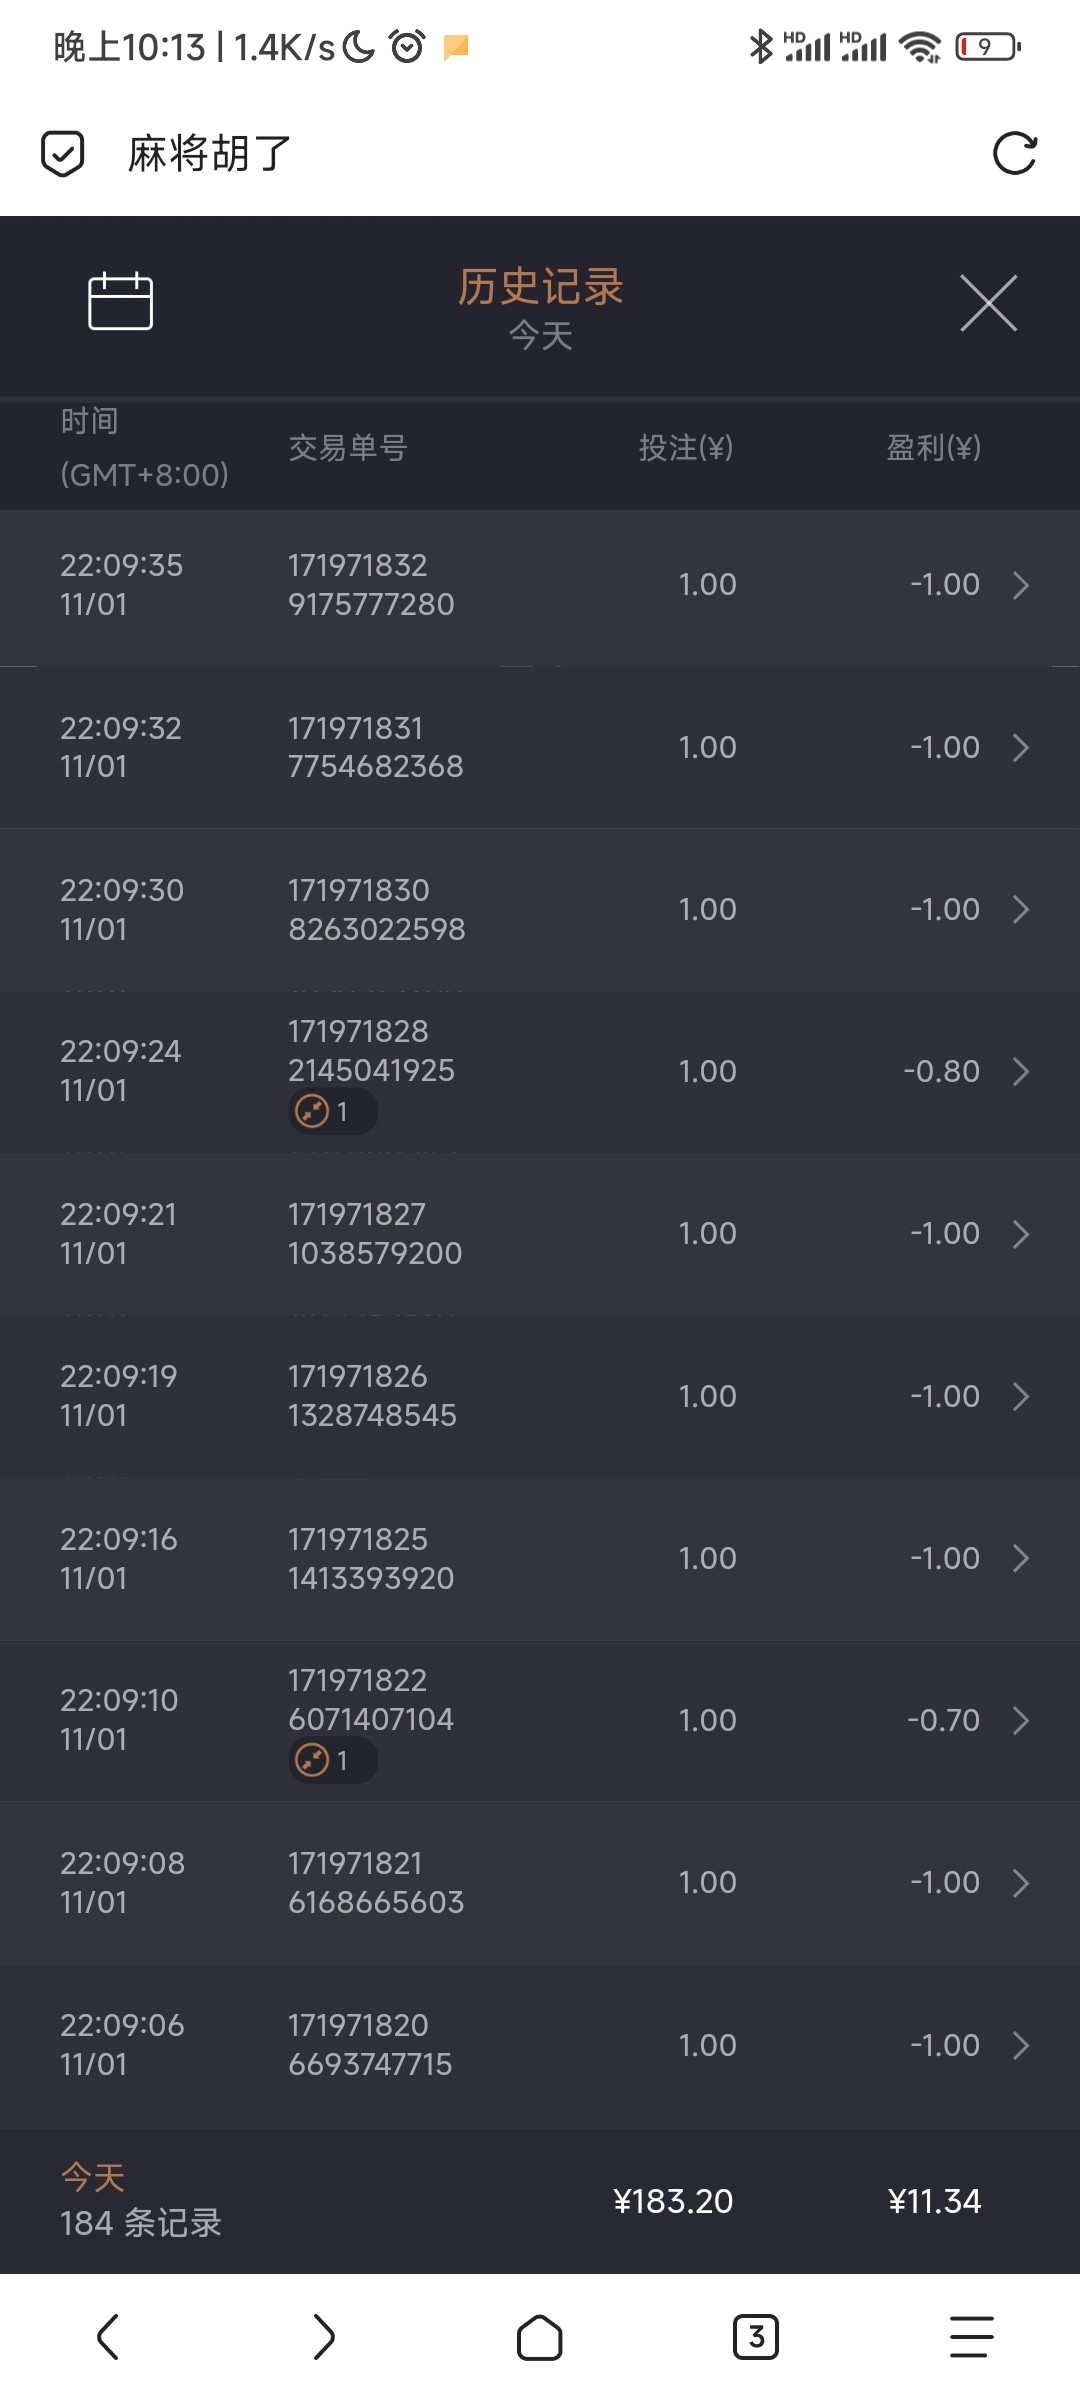The image size is (1080, 2400).
Task: Show the 3 open tabs switcher
Action: click(756, 2337)
